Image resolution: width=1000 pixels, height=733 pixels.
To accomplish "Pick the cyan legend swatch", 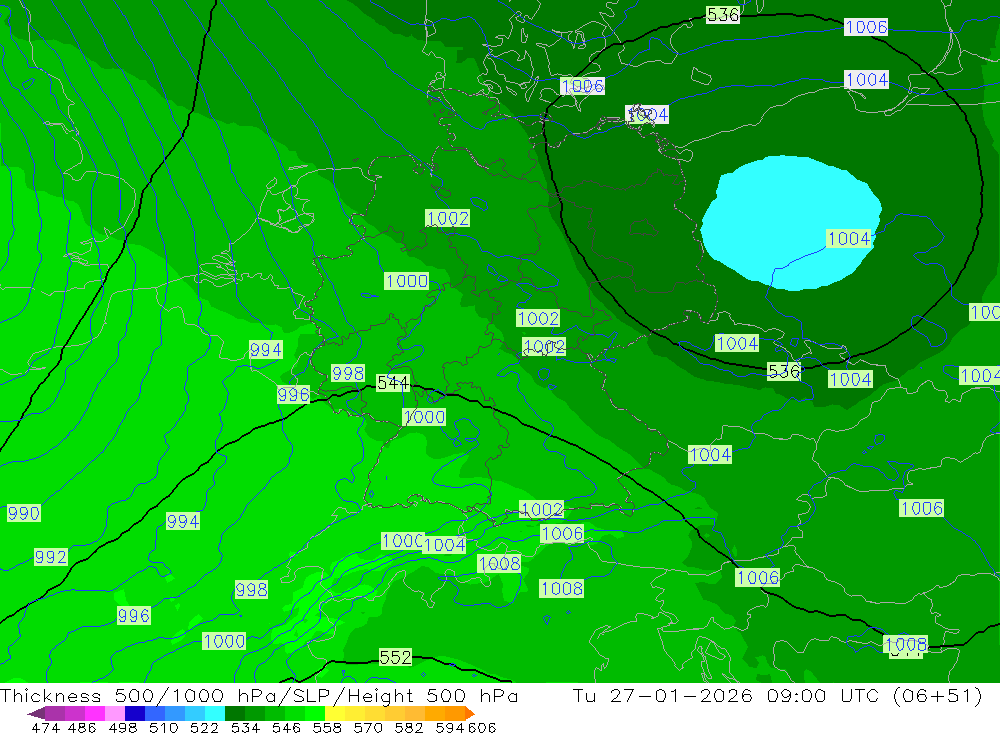I will (215, 713).
